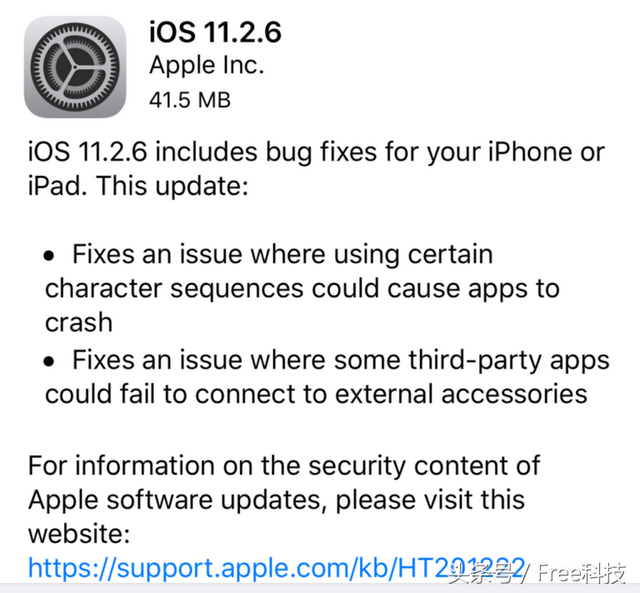Viewport: 640px width, 593px height.
Task: Click the 头条号 watermark text
Action: tap(483, 573)
